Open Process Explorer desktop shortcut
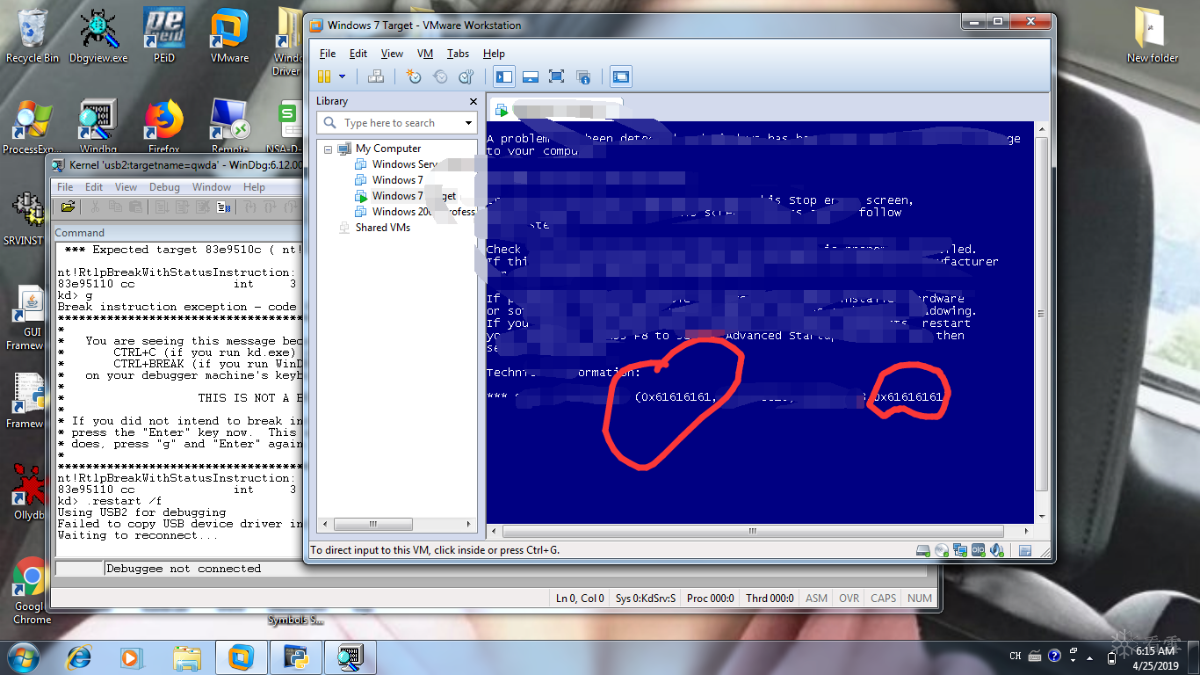The image size is (1200, 675). [31, 128]
